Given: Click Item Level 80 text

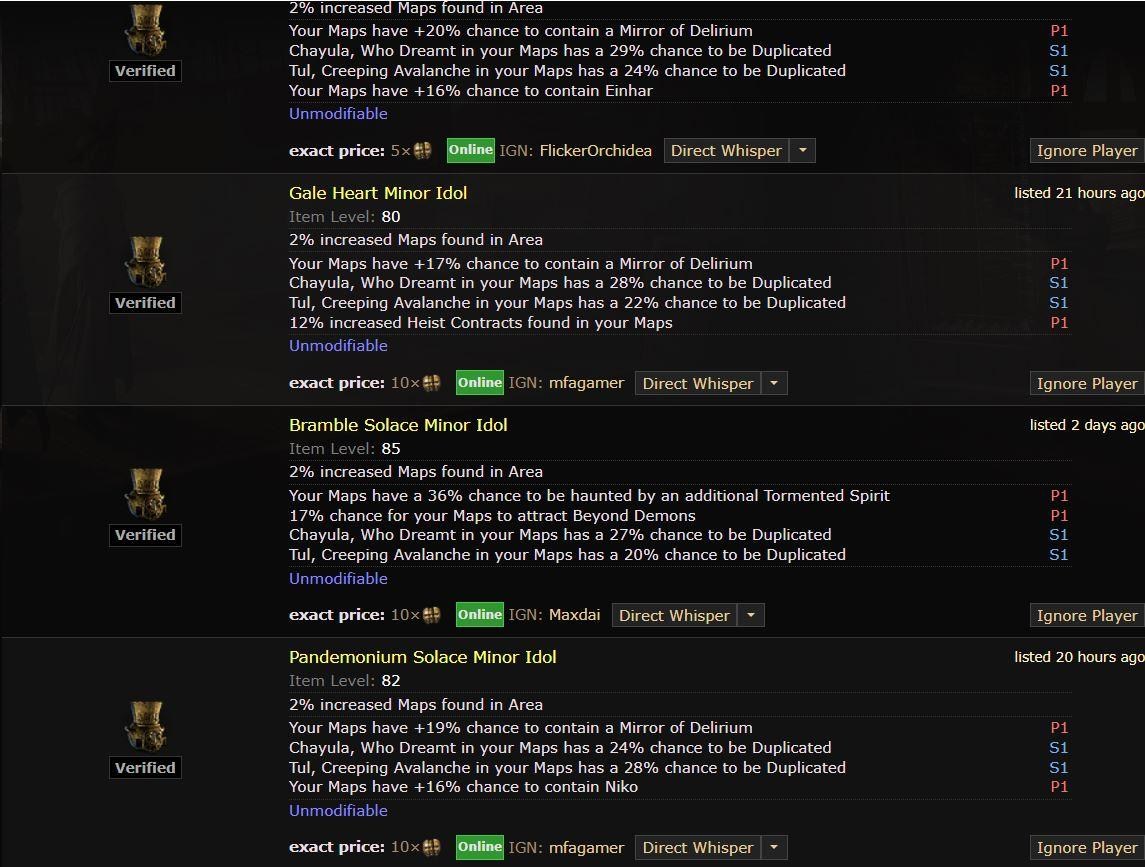Looking at the screenshot, I should (345, 216).
